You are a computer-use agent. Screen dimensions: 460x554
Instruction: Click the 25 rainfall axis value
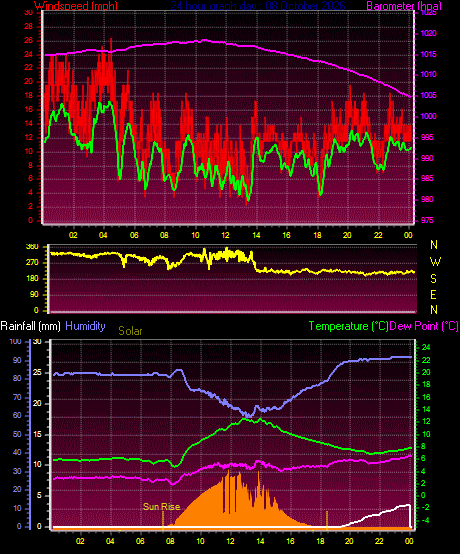point(37,372)
